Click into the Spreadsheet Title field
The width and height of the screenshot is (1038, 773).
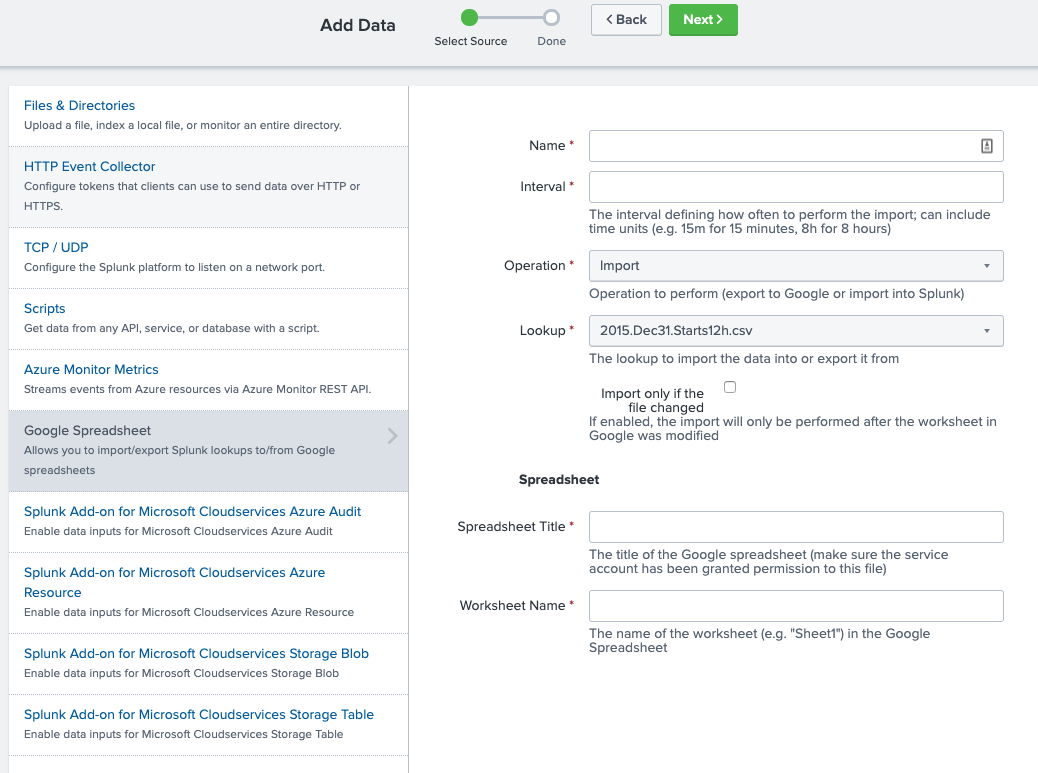click(x=796, y=527)
